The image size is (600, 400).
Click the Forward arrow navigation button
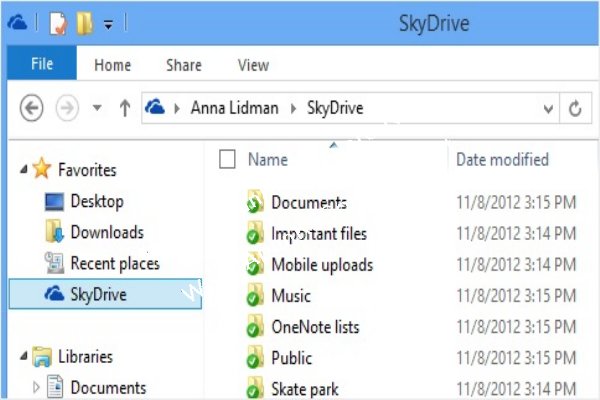tap(67, 108)
